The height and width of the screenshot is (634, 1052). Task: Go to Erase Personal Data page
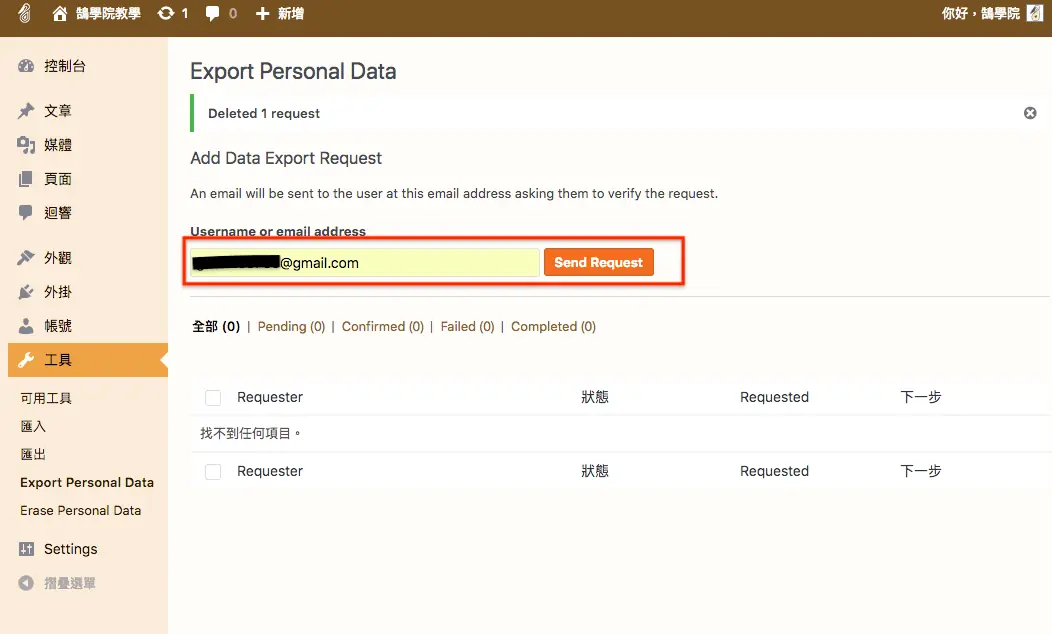(x=81, y=511)
